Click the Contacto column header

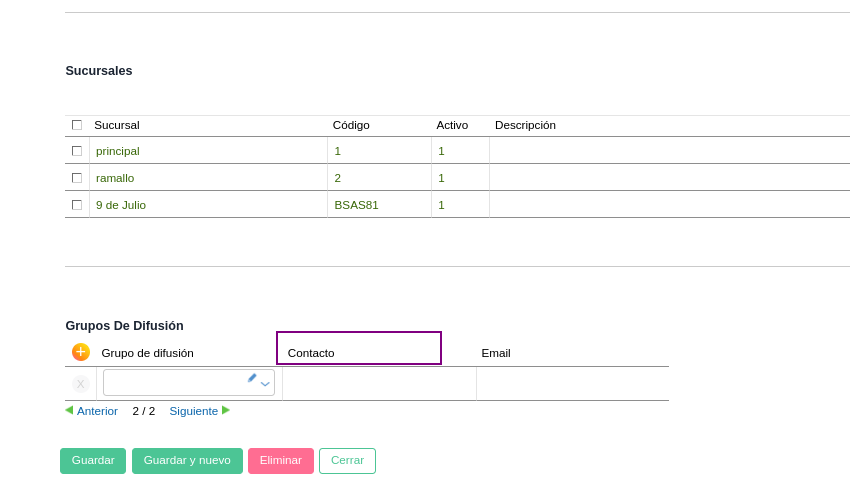tap(311, 353)
